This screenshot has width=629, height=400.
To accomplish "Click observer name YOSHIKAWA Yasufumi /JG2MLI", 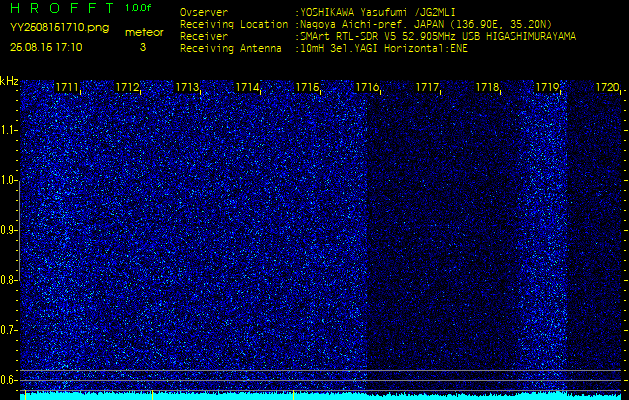I will pos(378,12).
